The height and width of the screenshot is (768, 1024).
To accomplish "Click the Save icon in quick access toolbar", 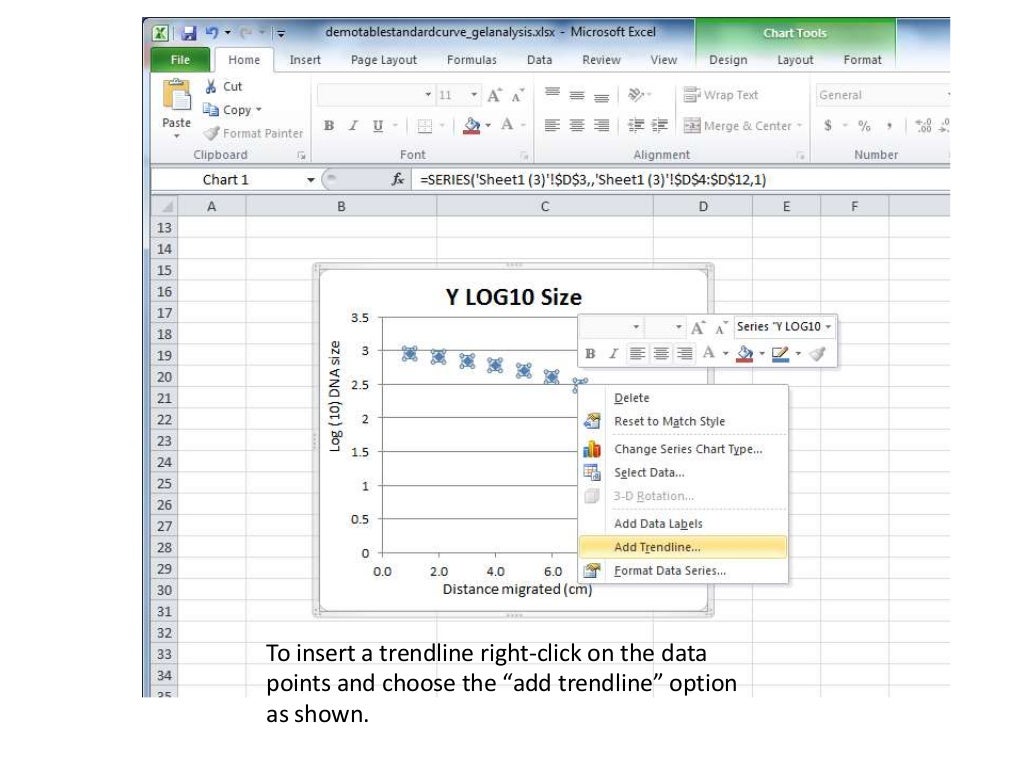I will pos(189,33).
